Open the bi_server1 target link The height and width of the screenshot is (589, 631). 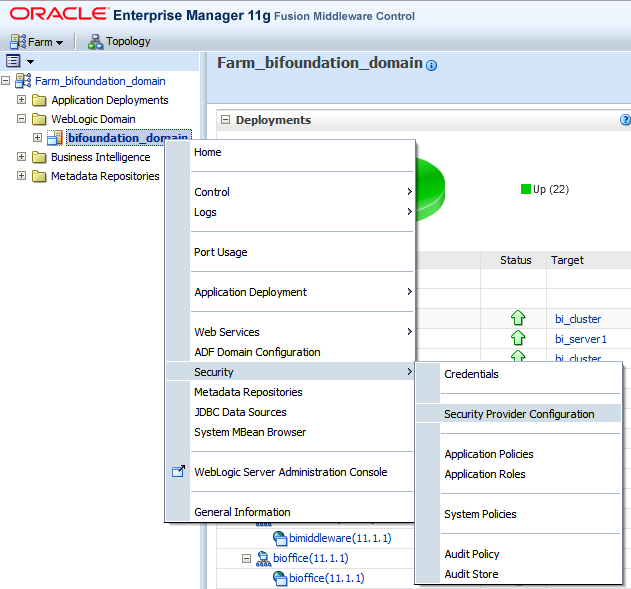[x=581, y=339]
